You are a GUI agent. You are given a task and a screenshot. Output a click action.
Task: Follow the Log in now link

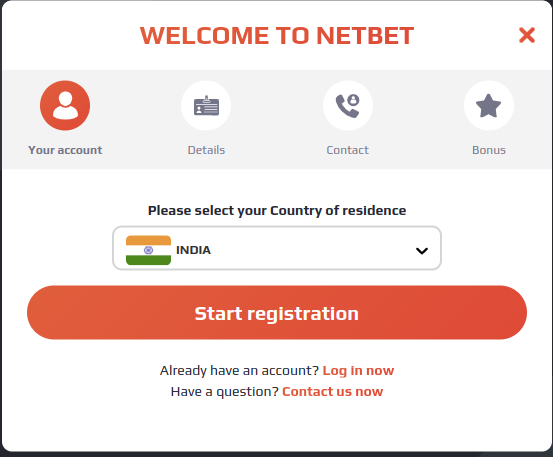click(x=358, y=371)
